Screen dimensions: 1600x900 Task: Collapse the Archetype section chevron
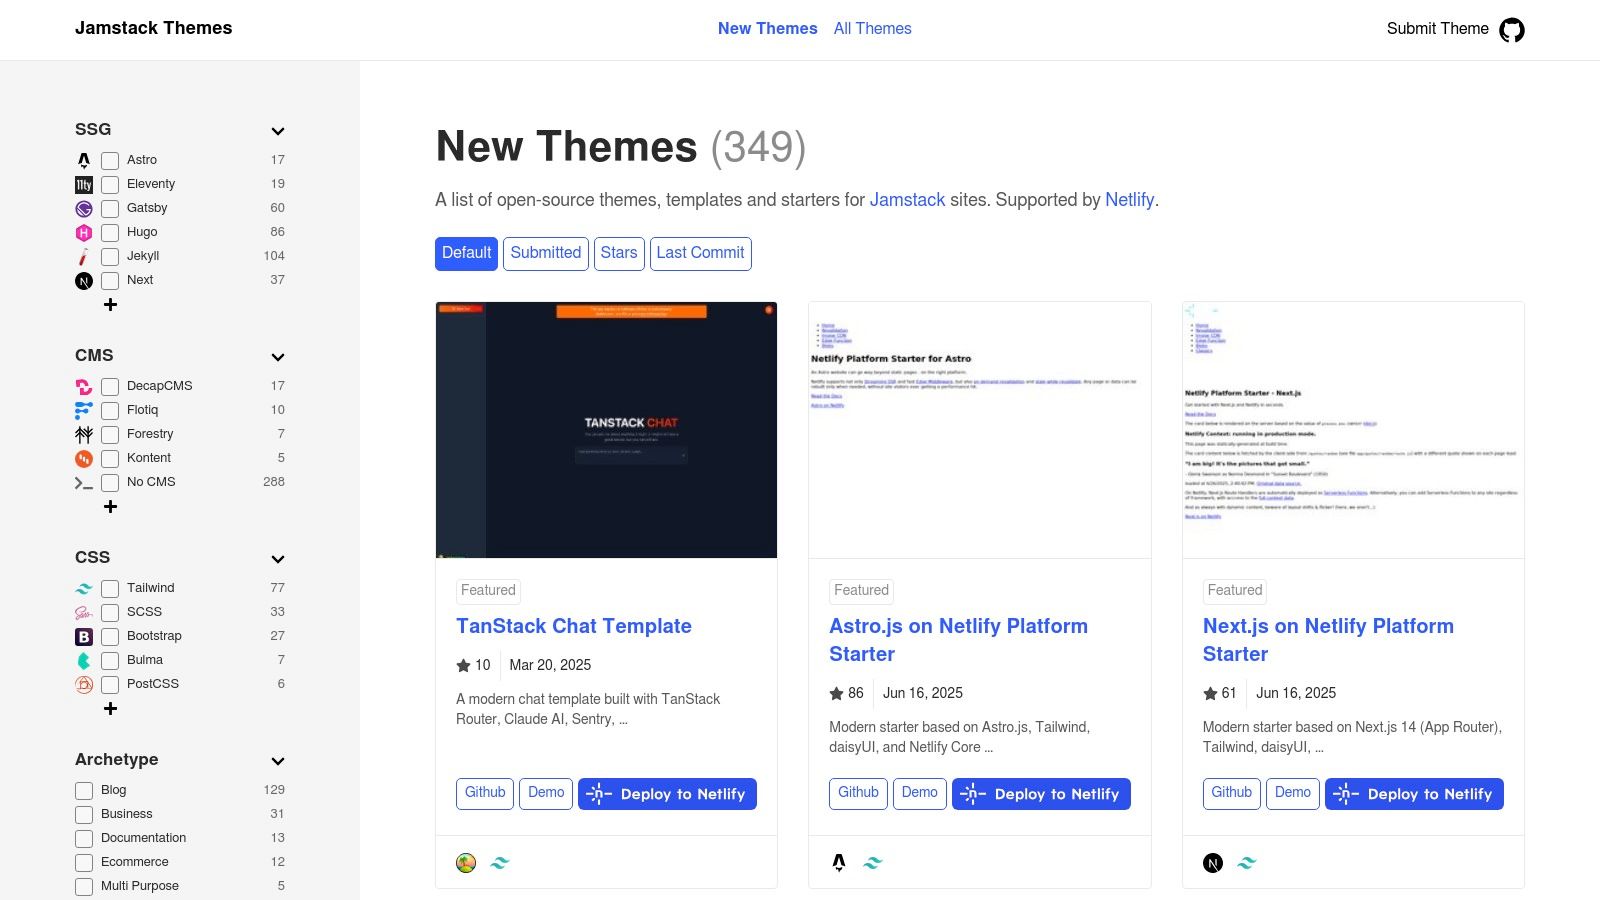click(x=277, y=760)
